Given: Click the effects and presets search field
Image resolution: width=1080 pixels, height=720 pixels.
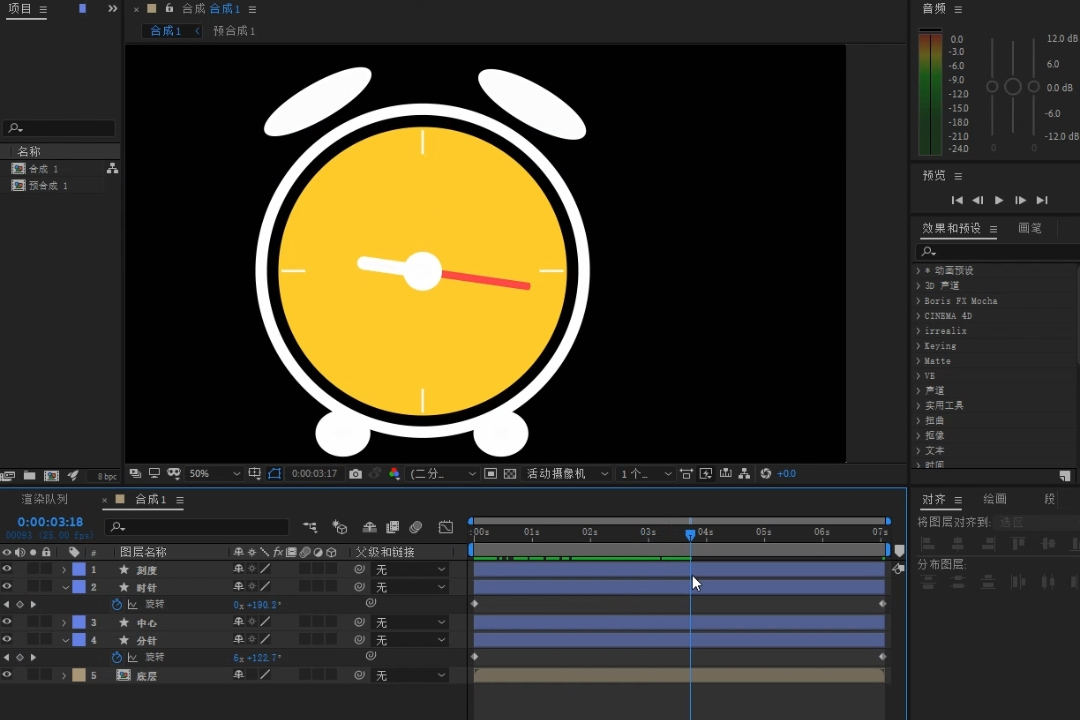Looking at the screenshot, I should tap(997, 251).
